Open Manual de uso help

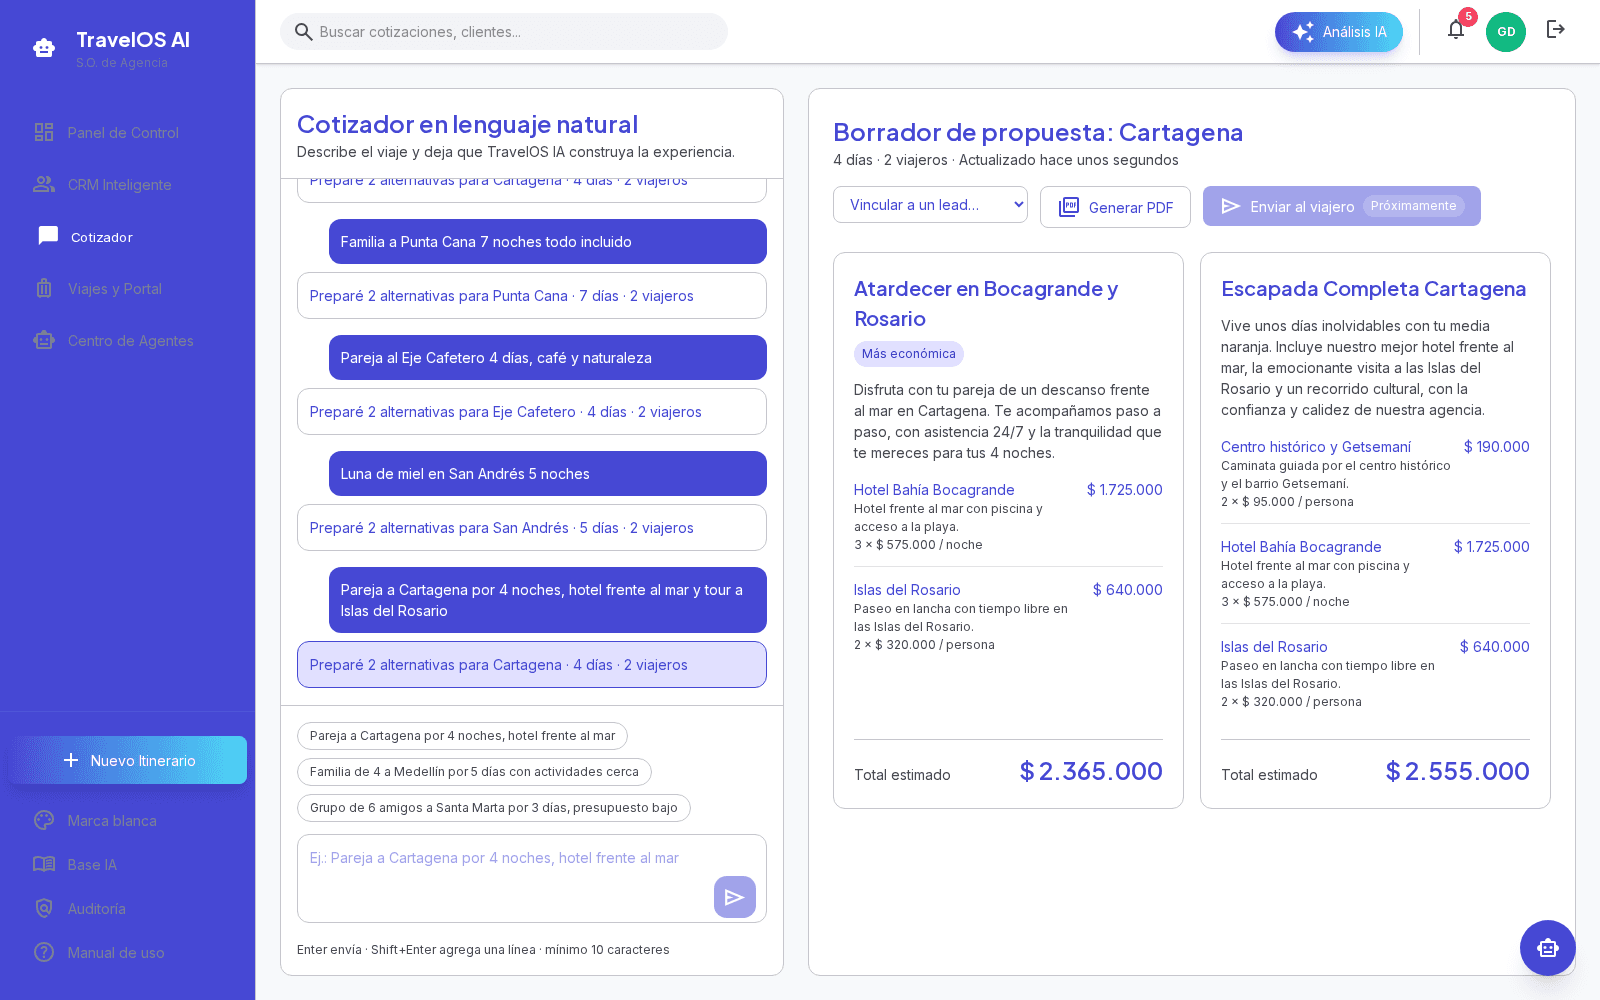[127, 953]
